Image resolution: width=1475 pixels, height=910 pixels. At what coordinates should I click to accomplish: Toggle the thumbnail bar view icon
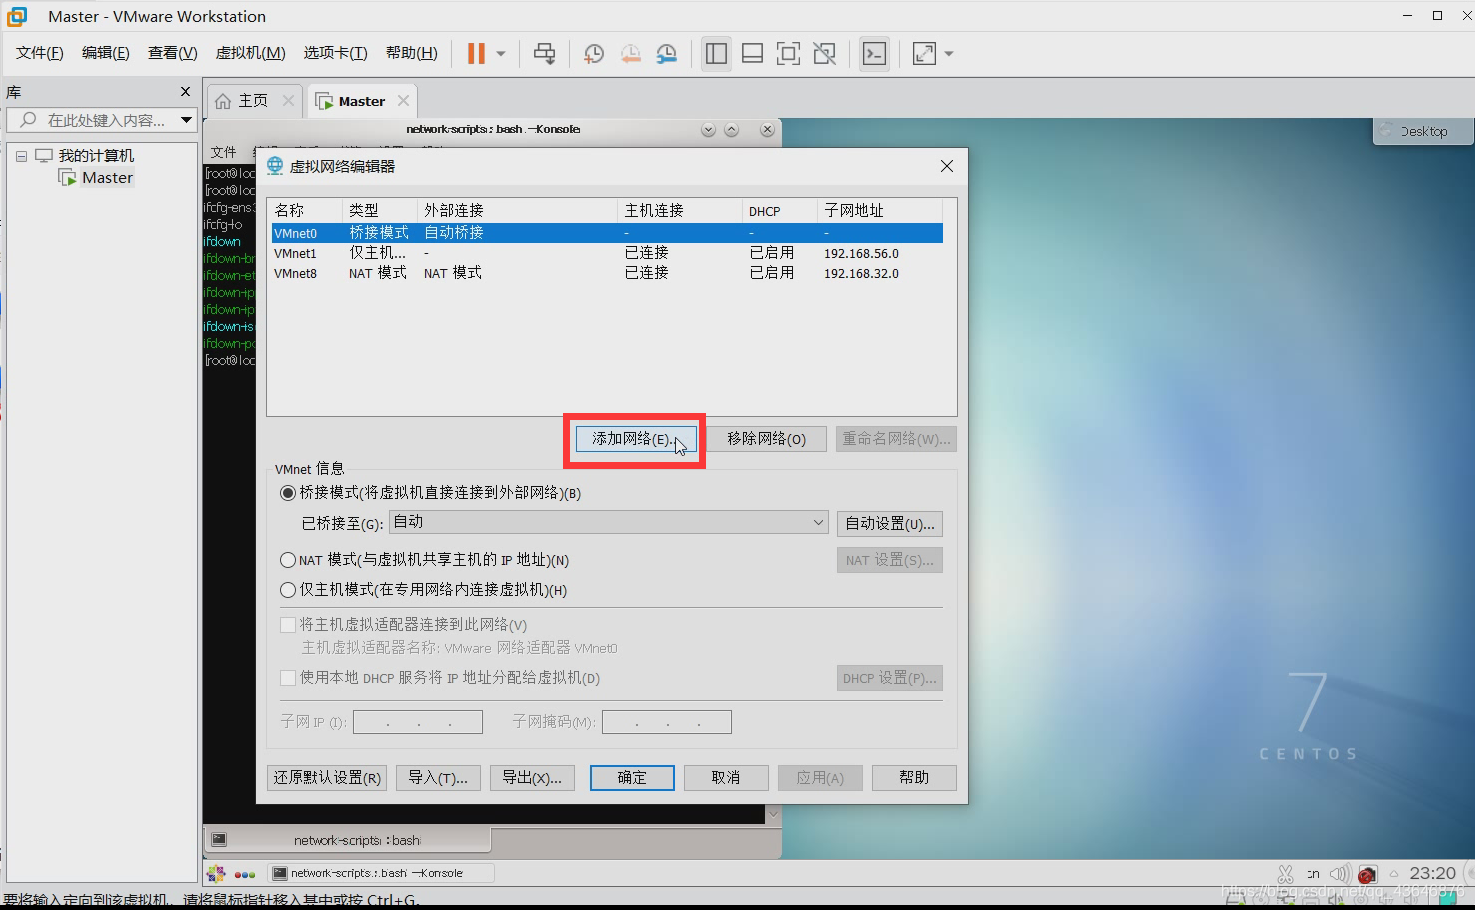click(752, 54)
